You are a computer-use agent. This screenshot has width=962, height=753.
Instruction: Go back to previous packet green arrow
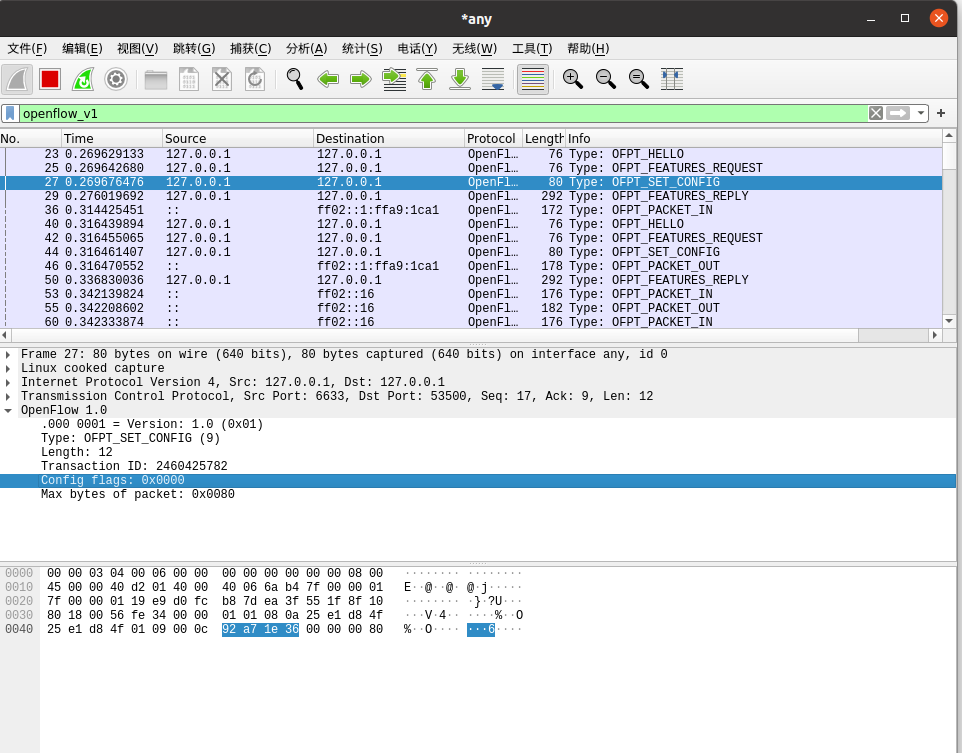tap(328, 79)
